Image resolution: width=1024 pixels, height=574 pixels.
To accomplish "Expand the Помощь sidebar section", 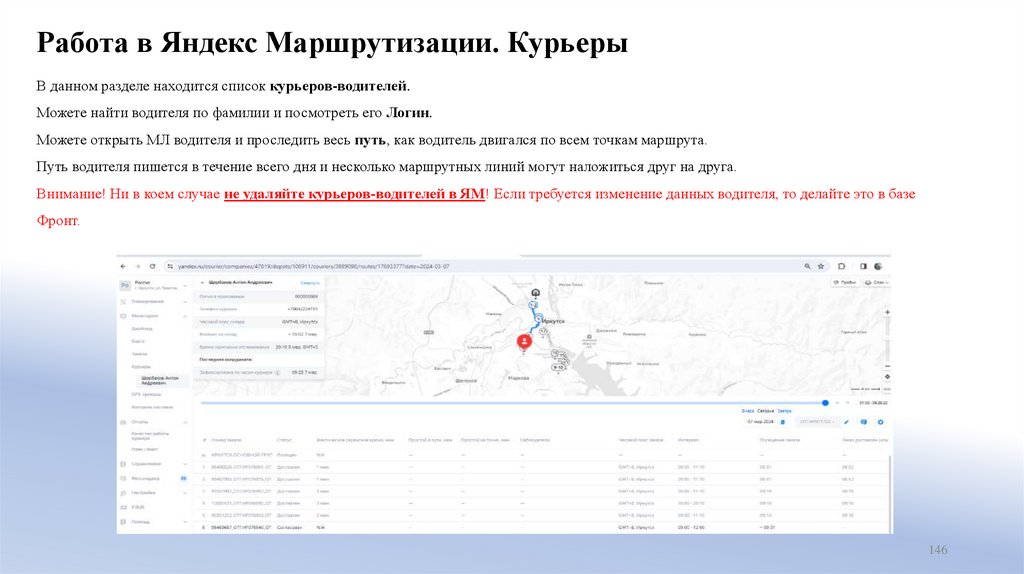I will coord(154,522).
